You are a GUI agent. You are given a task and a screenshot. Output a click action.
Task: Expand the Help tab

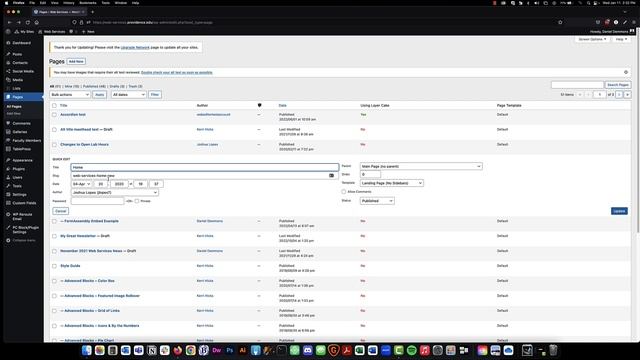click(x=621, y=39)
